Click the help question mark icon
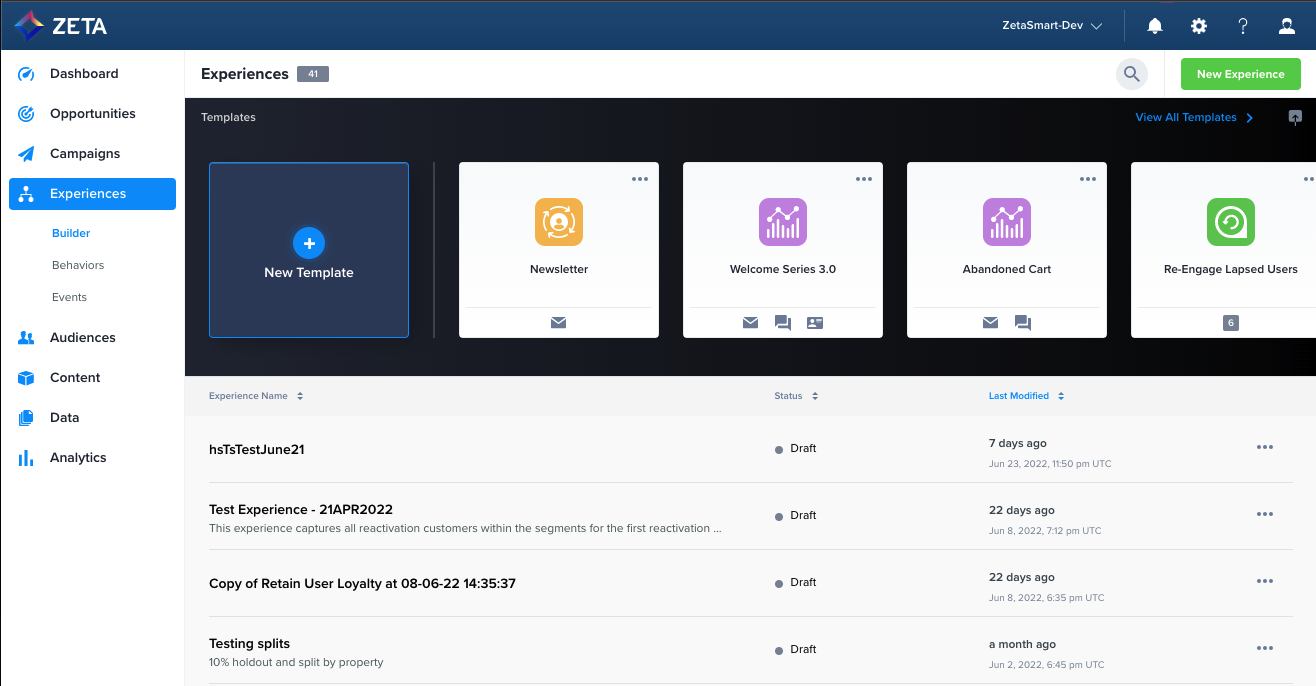Viewport: 1316px width, 686px height. coord(1243,26)
